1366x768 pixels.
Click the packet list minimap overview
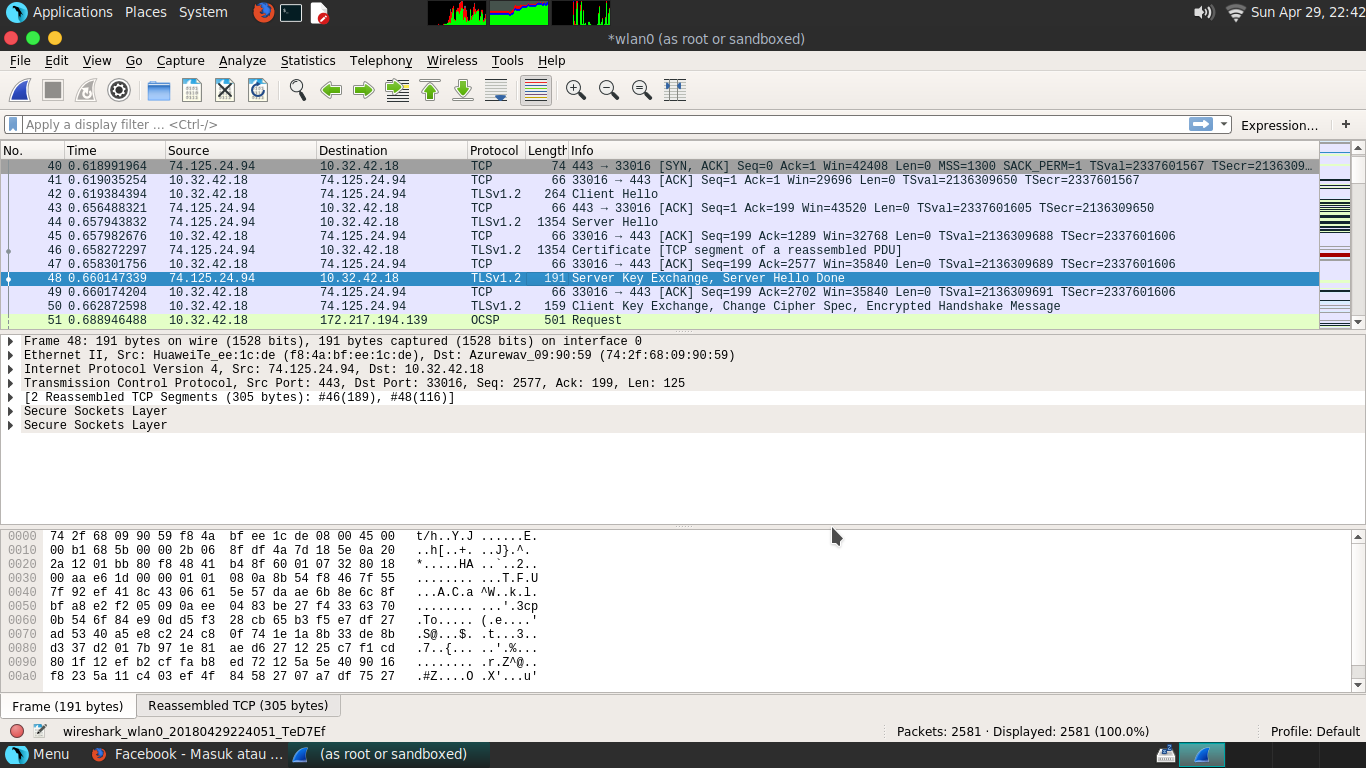click(1335, 235)
